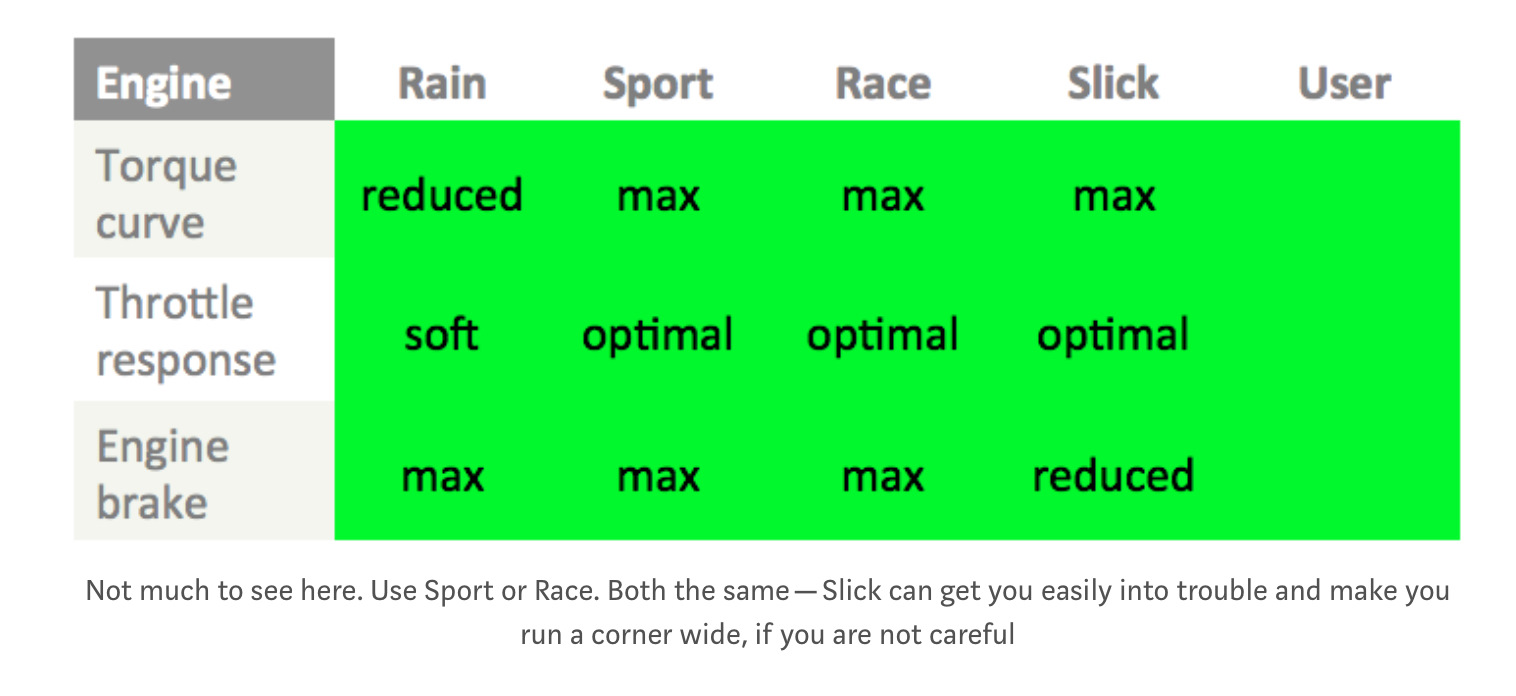1516x696 pixels.
Task: Select the Rain column header
Action: (x=442, y=83)
